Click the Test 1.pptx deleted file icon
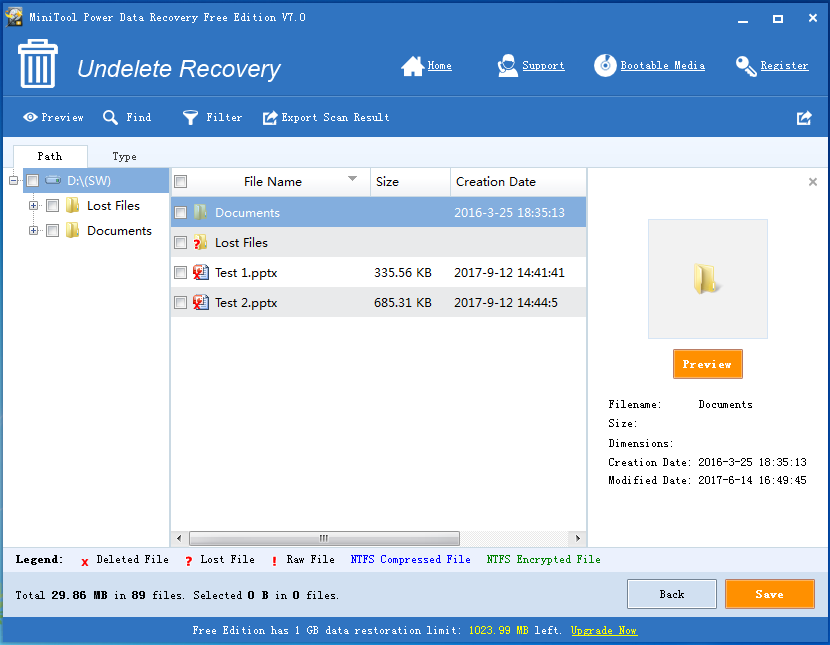This screenshot has width=830, height=645. point(201,272)
